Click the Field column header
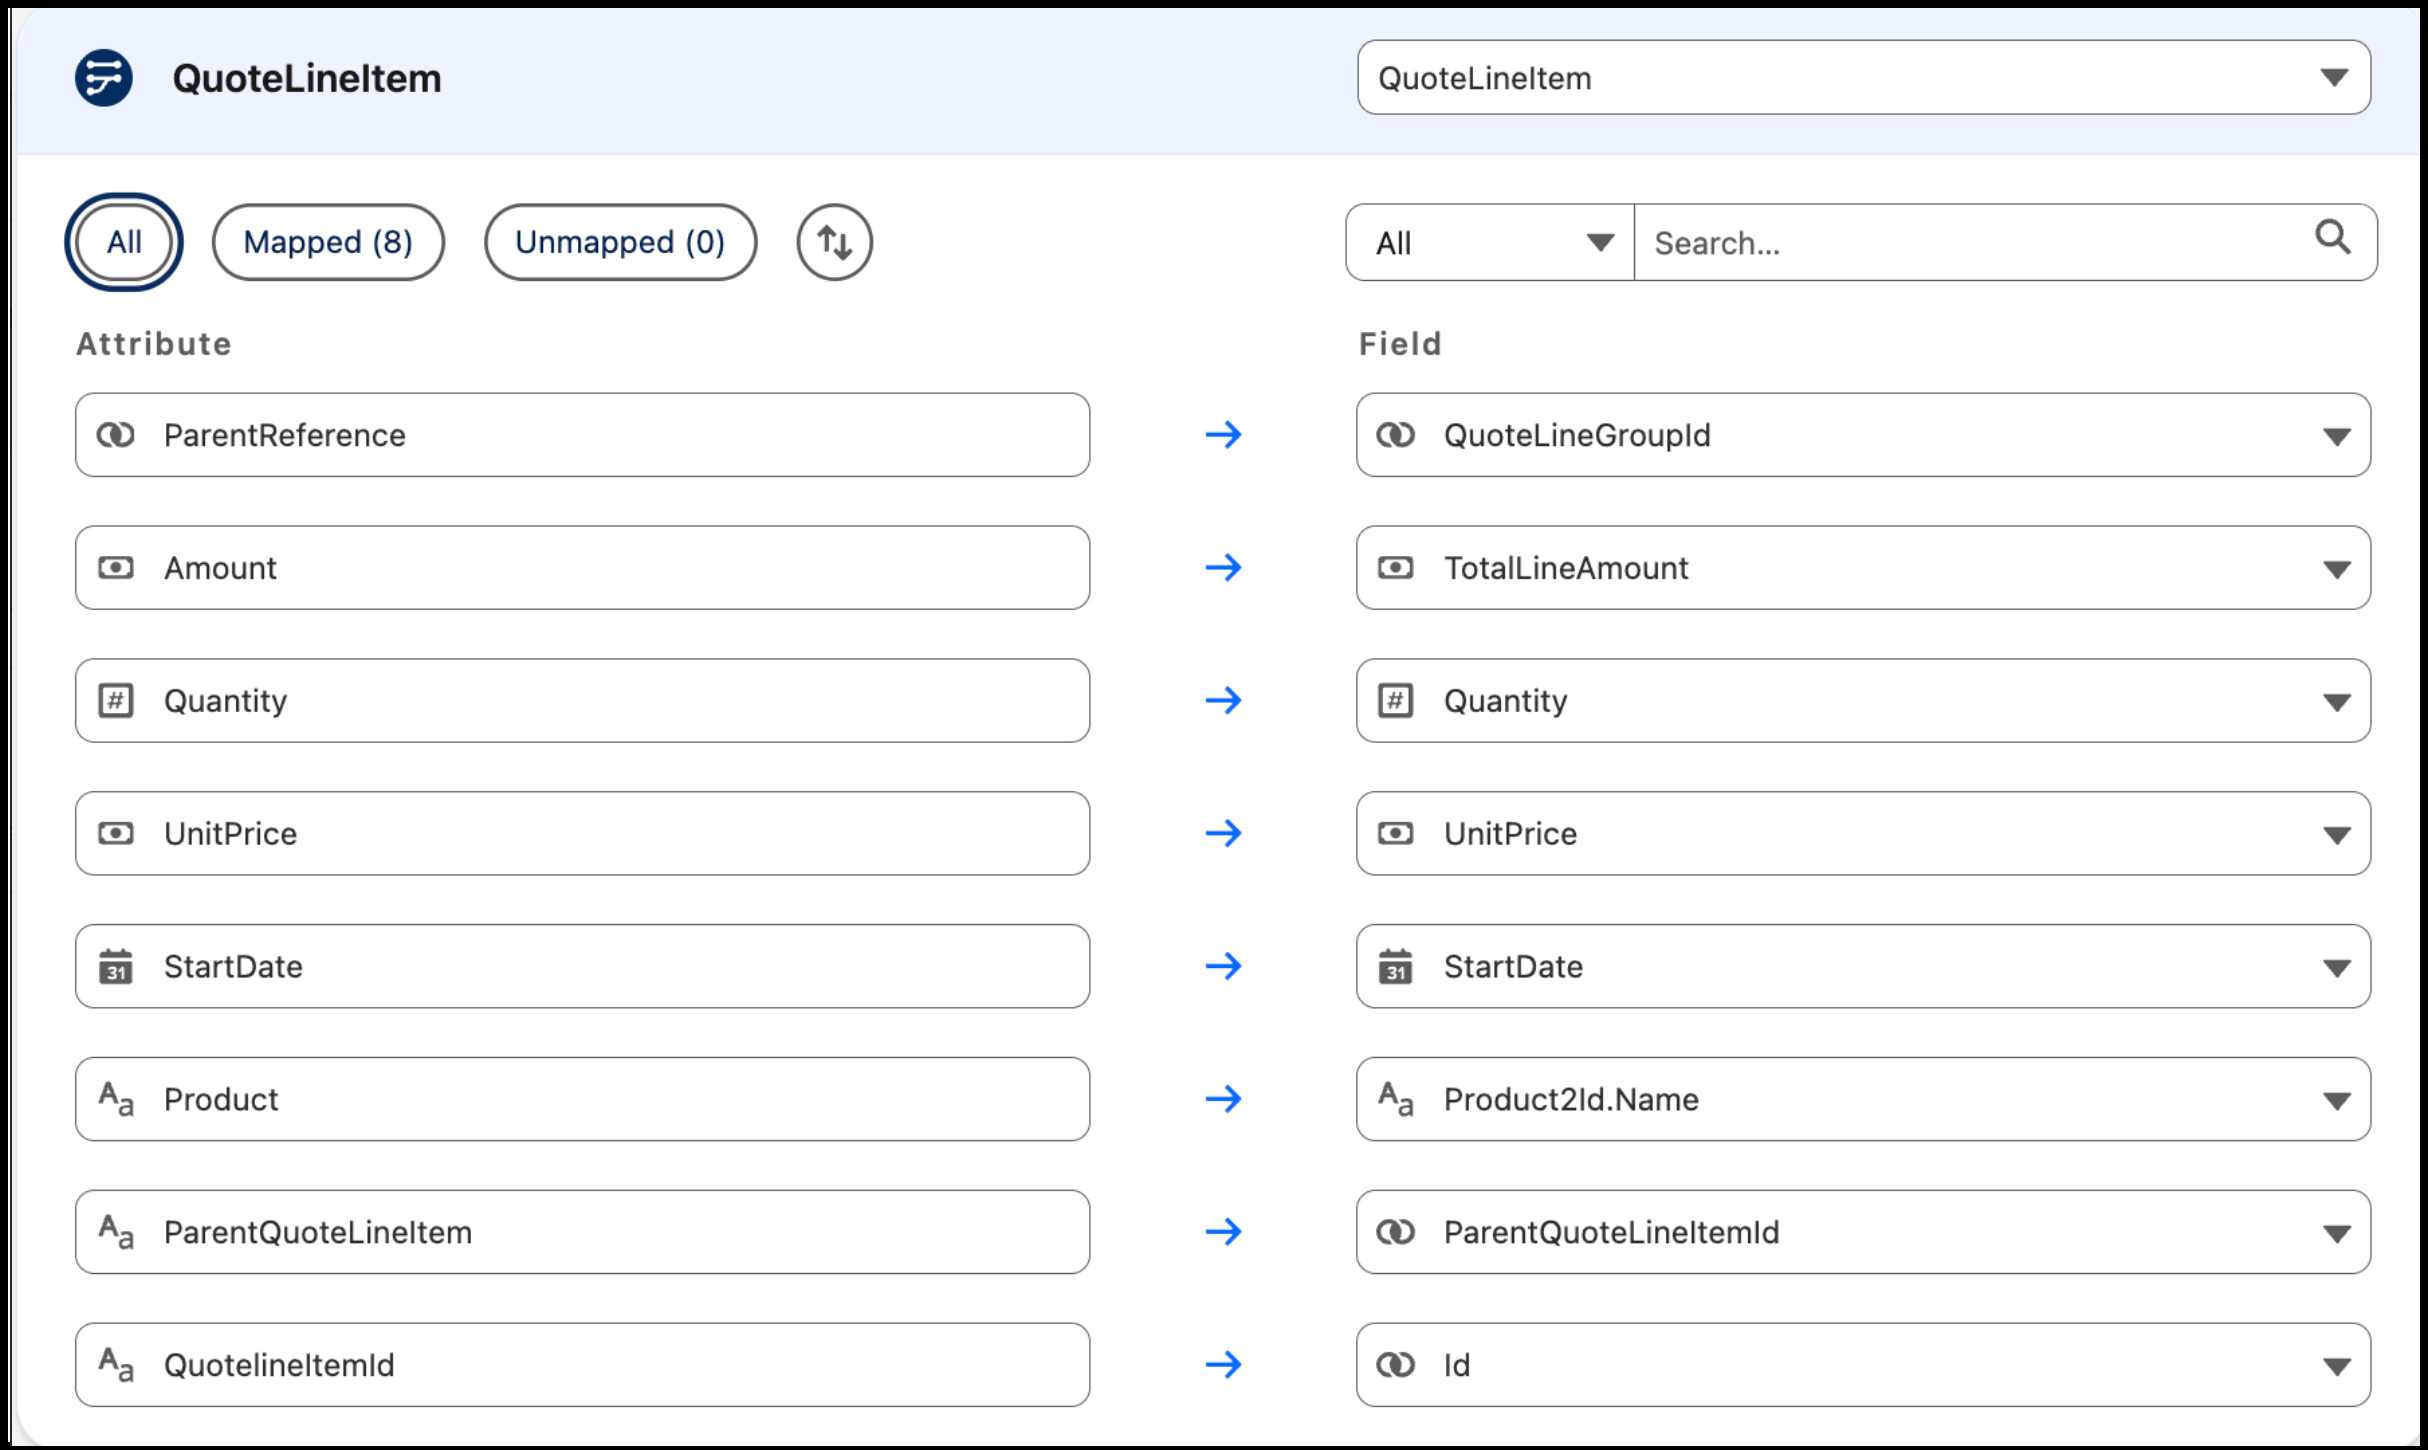 (x=1400, y=344)
